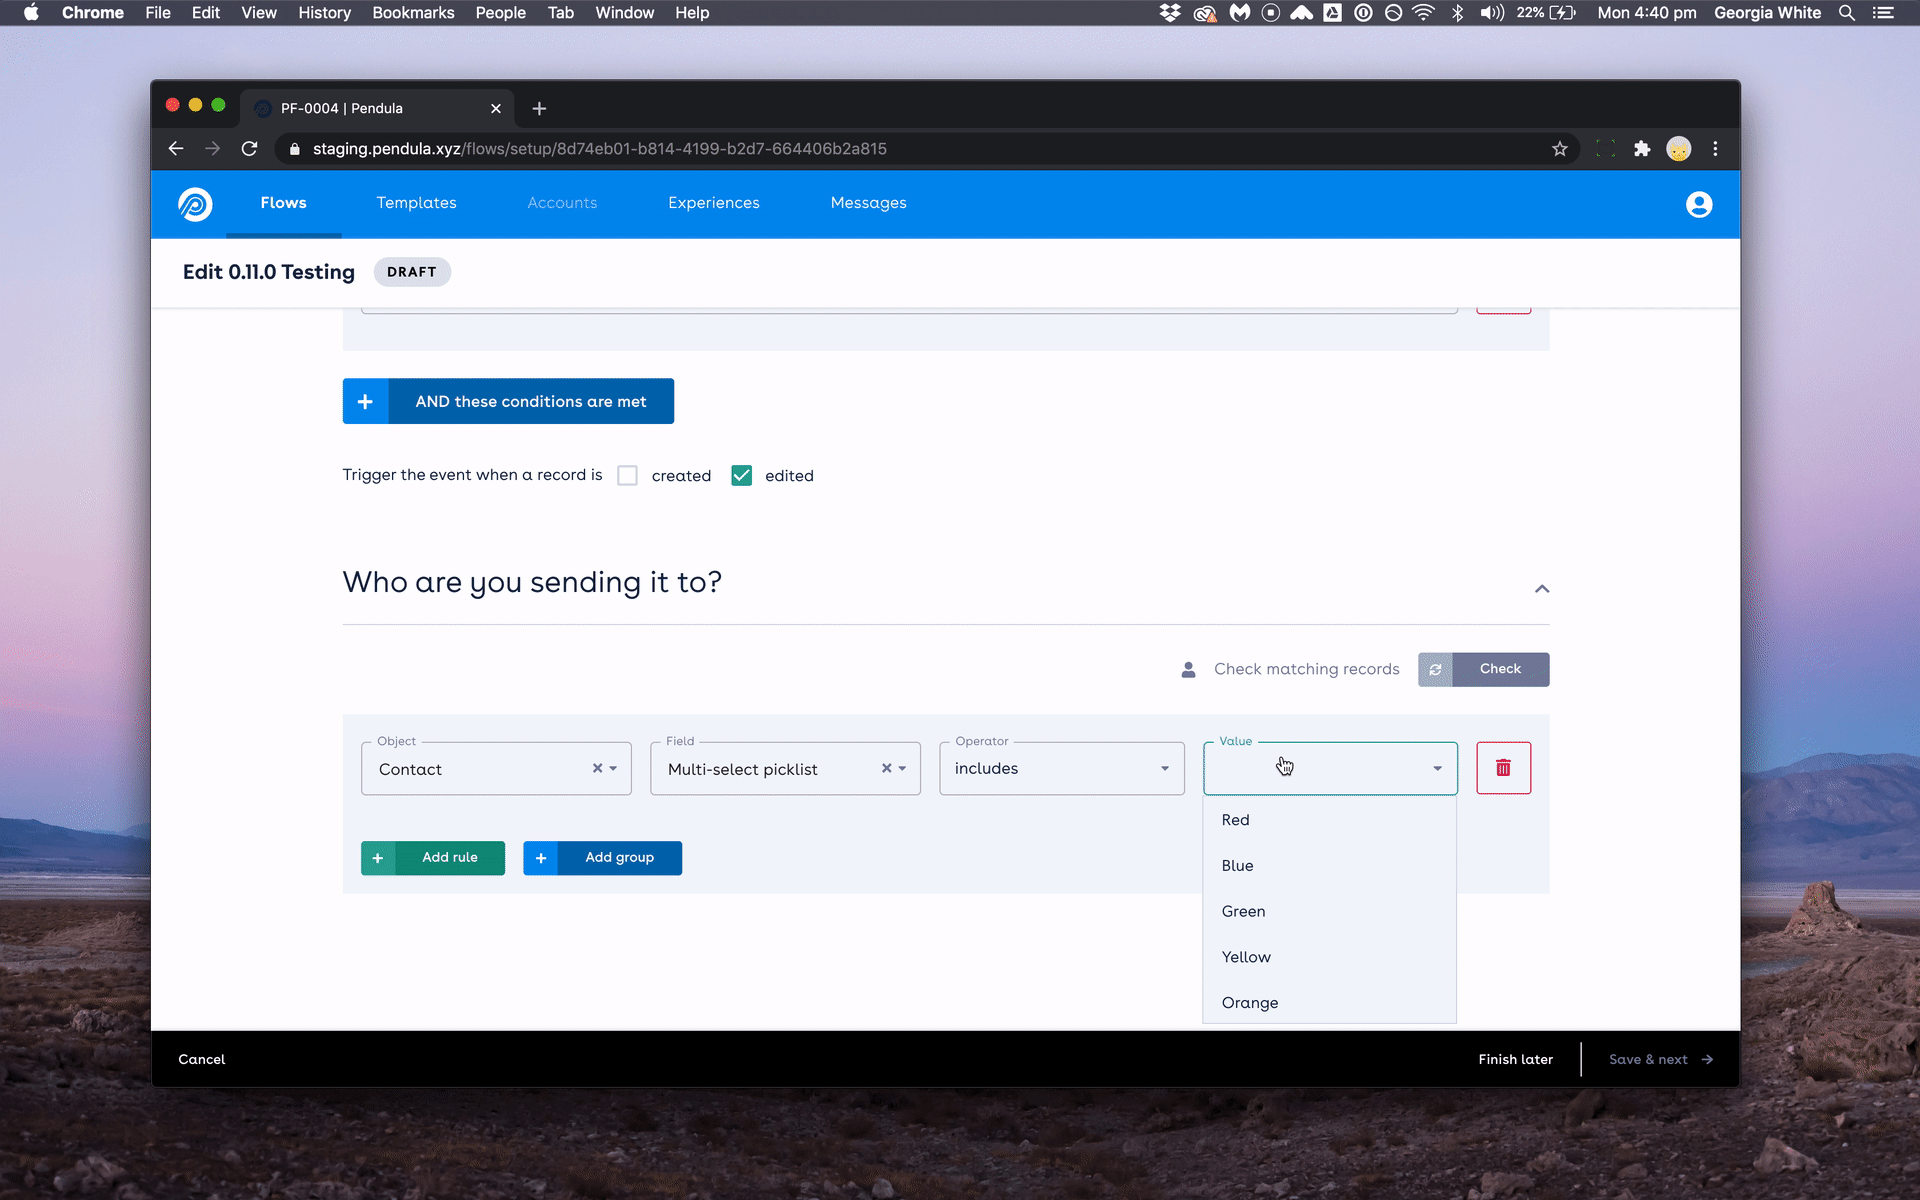Select Orange from the value list
This screenshot has height=1200, width=1920.
(1329, 1003)
